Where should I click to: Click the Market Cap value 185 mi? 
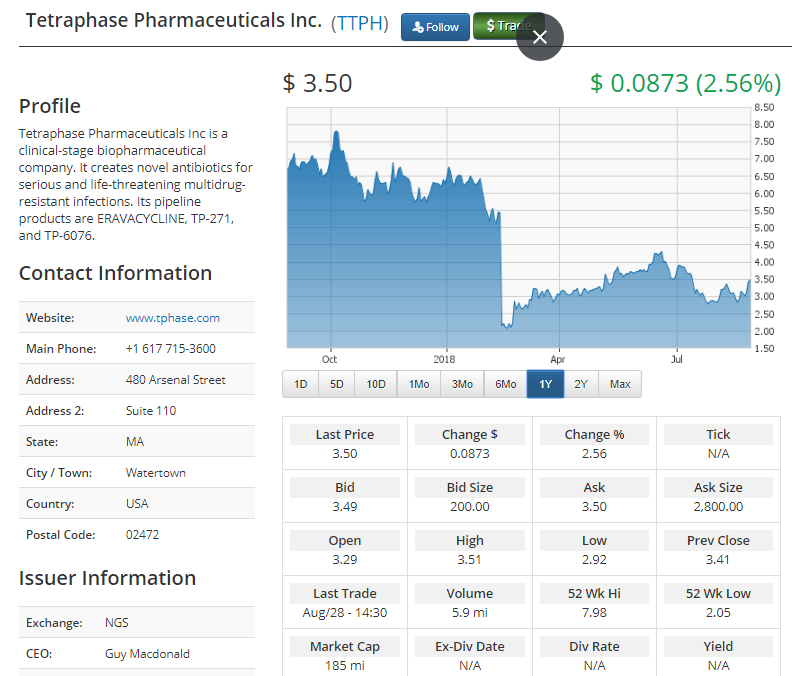[x=344, y=666]
